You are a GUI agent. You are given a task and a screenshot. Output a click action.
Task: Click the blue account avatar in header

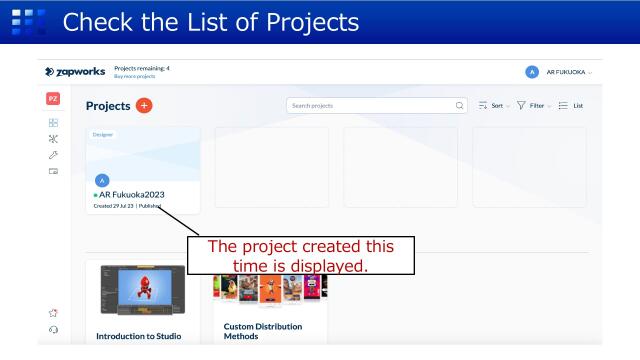(532, 72)
